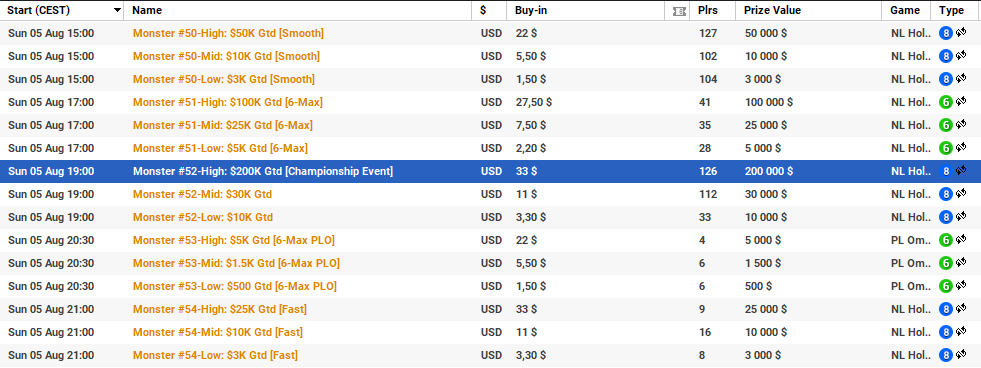Open Monster #52-Mid: $30K Gtd

pos(203,194)
